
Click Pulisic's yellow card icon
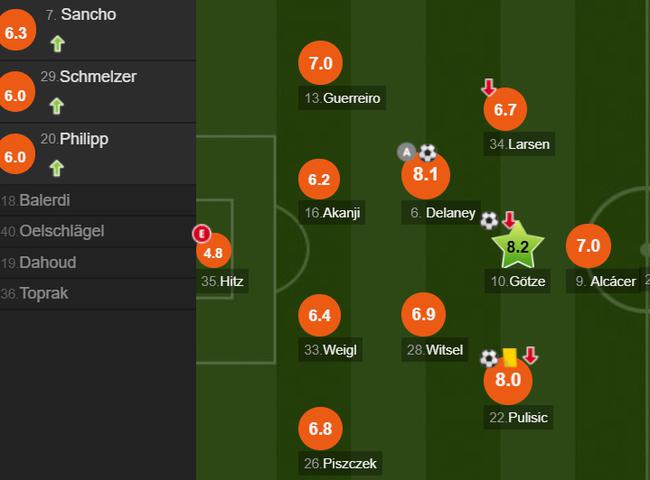coord(509,357)
